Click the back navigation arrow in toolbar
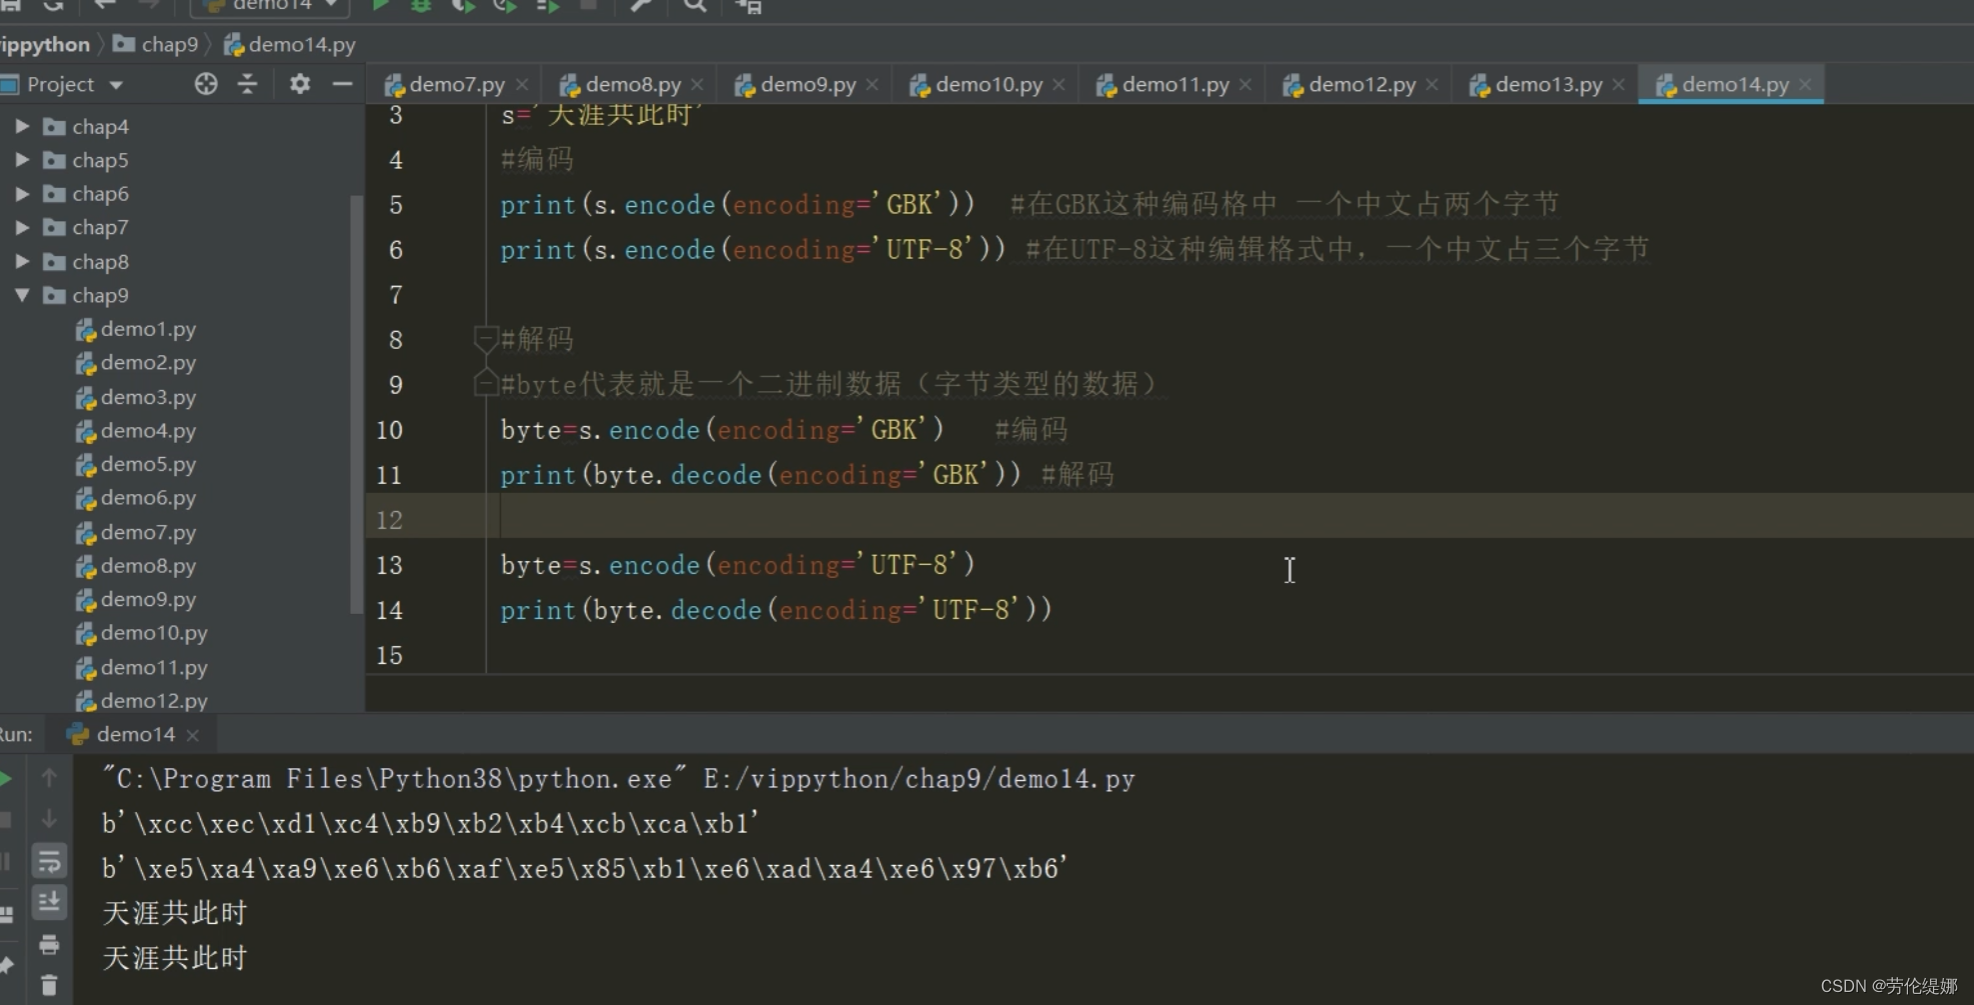The image size is (1974, 1005). click(x=104, y=6)
